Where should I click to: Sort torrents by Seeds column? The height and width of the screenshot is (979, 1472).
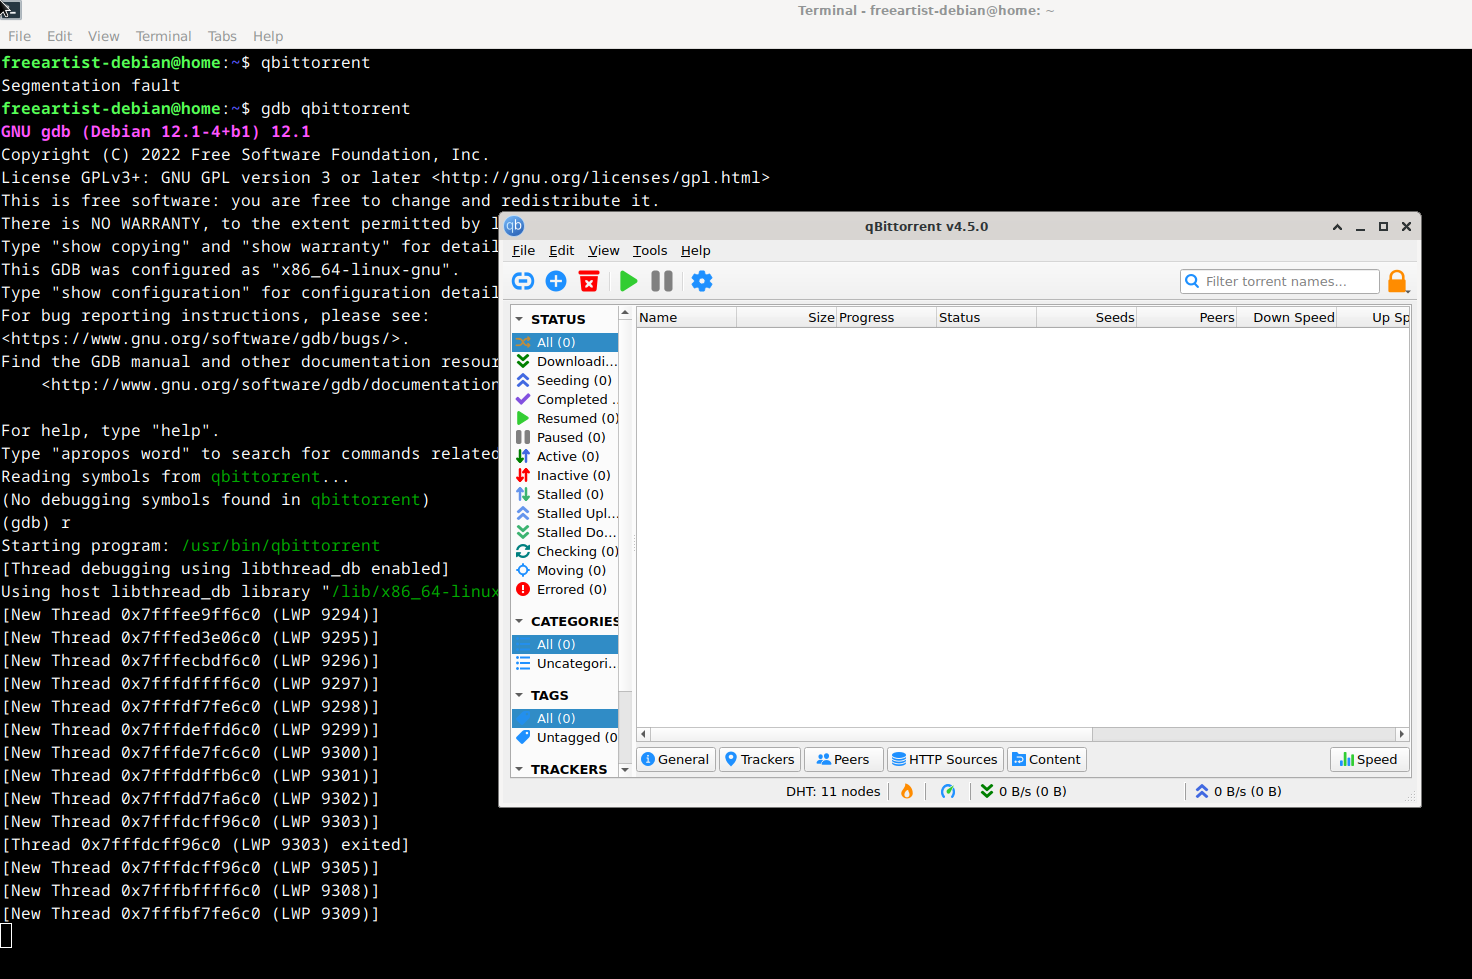point(1086,317)
